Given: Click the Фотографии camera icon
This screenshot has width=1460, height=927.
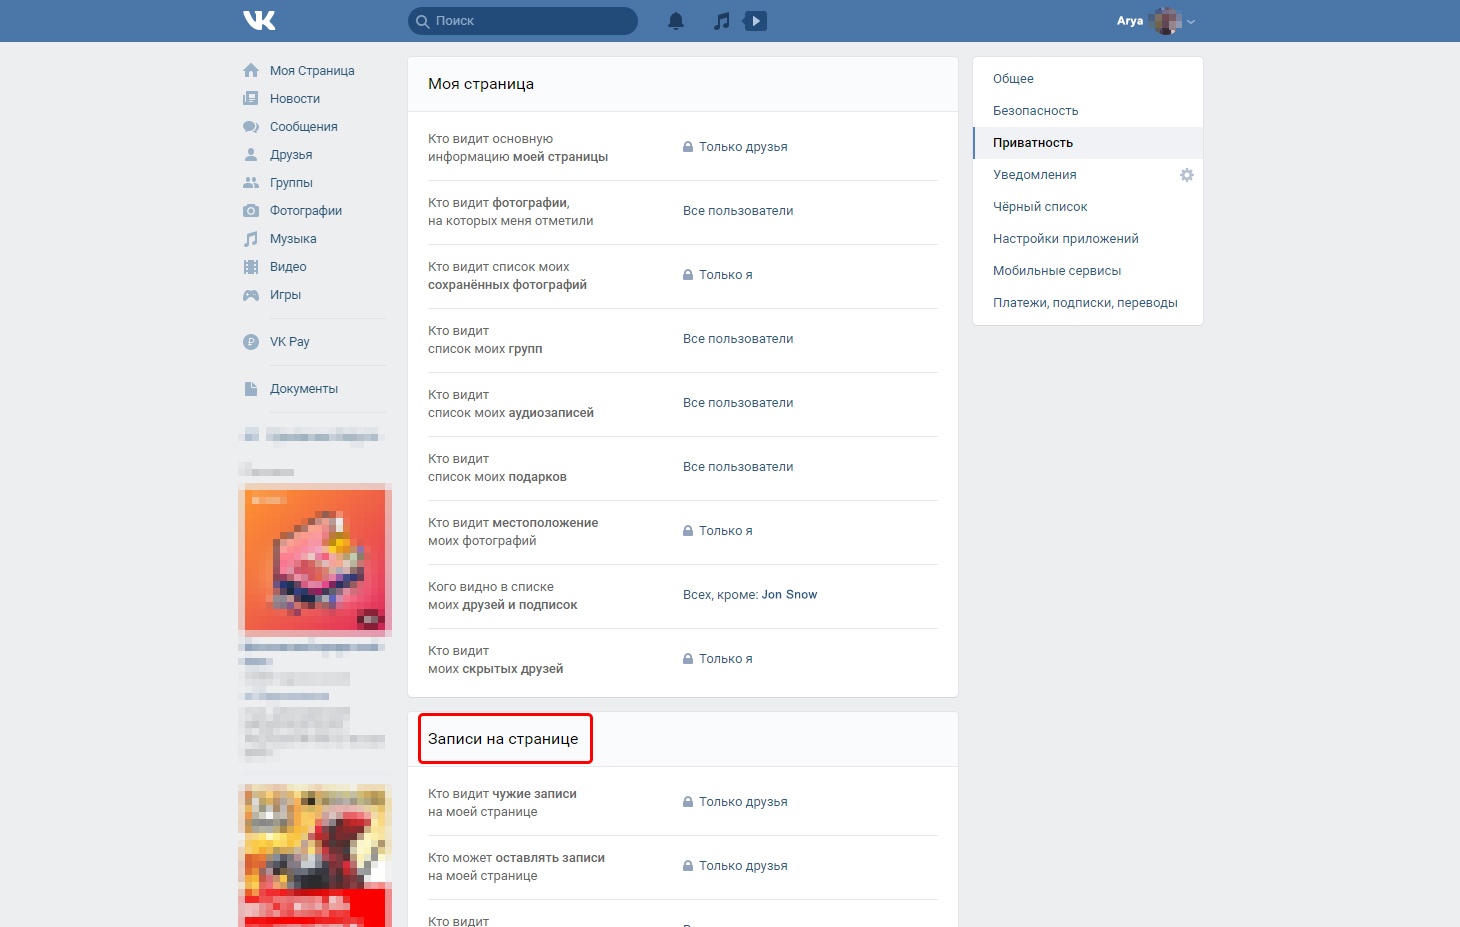Looking at the screenshot, I should coord(251,211).
